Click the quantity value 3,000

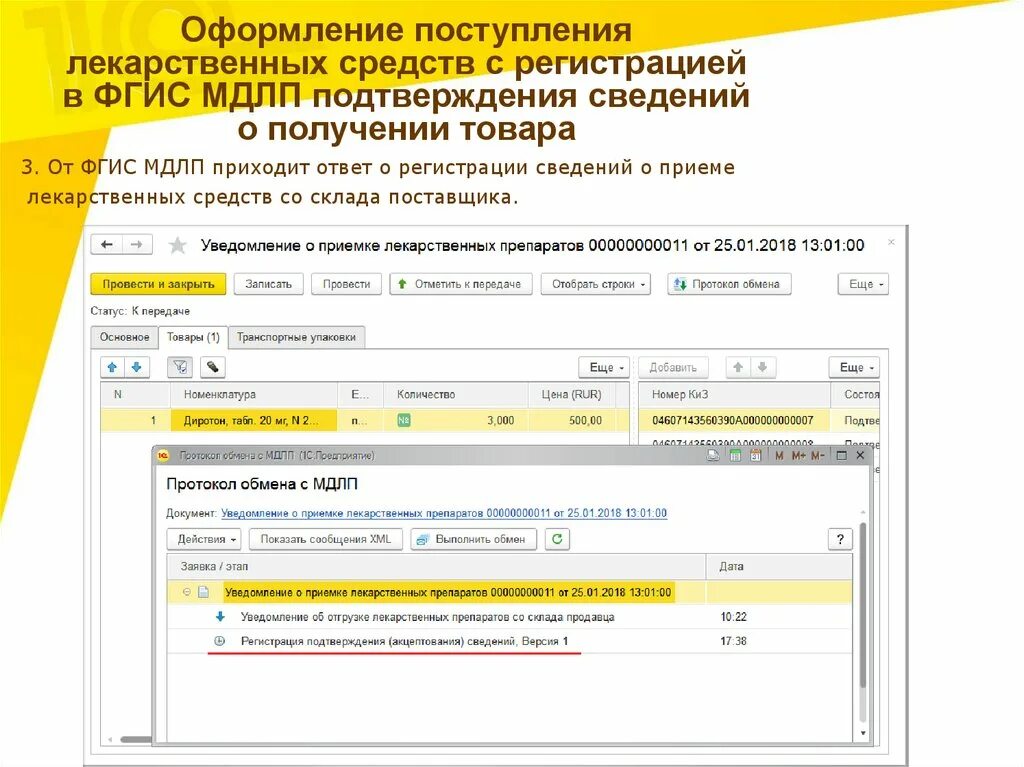coord(500,421)
